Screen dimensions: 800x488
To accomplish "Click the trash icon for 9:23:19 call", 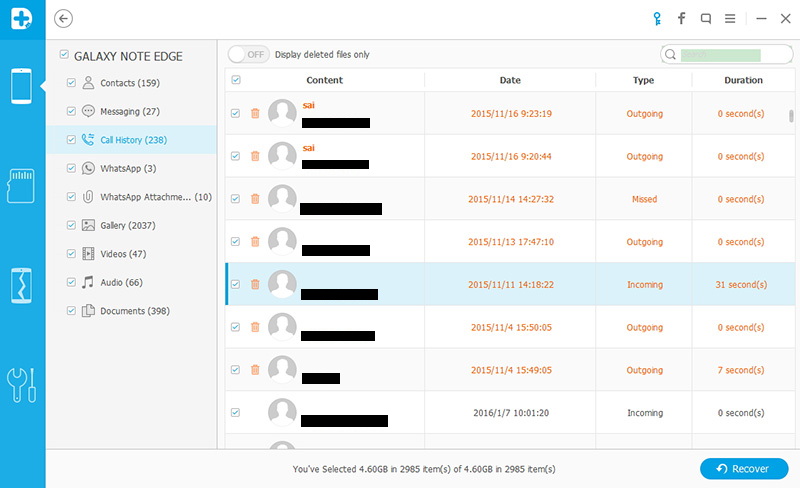I will pos(255,113).
